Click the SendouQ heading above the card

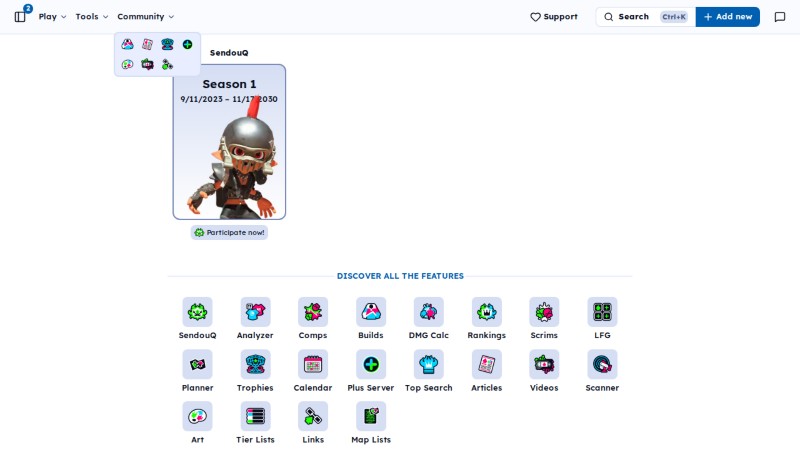coord(229,53)
